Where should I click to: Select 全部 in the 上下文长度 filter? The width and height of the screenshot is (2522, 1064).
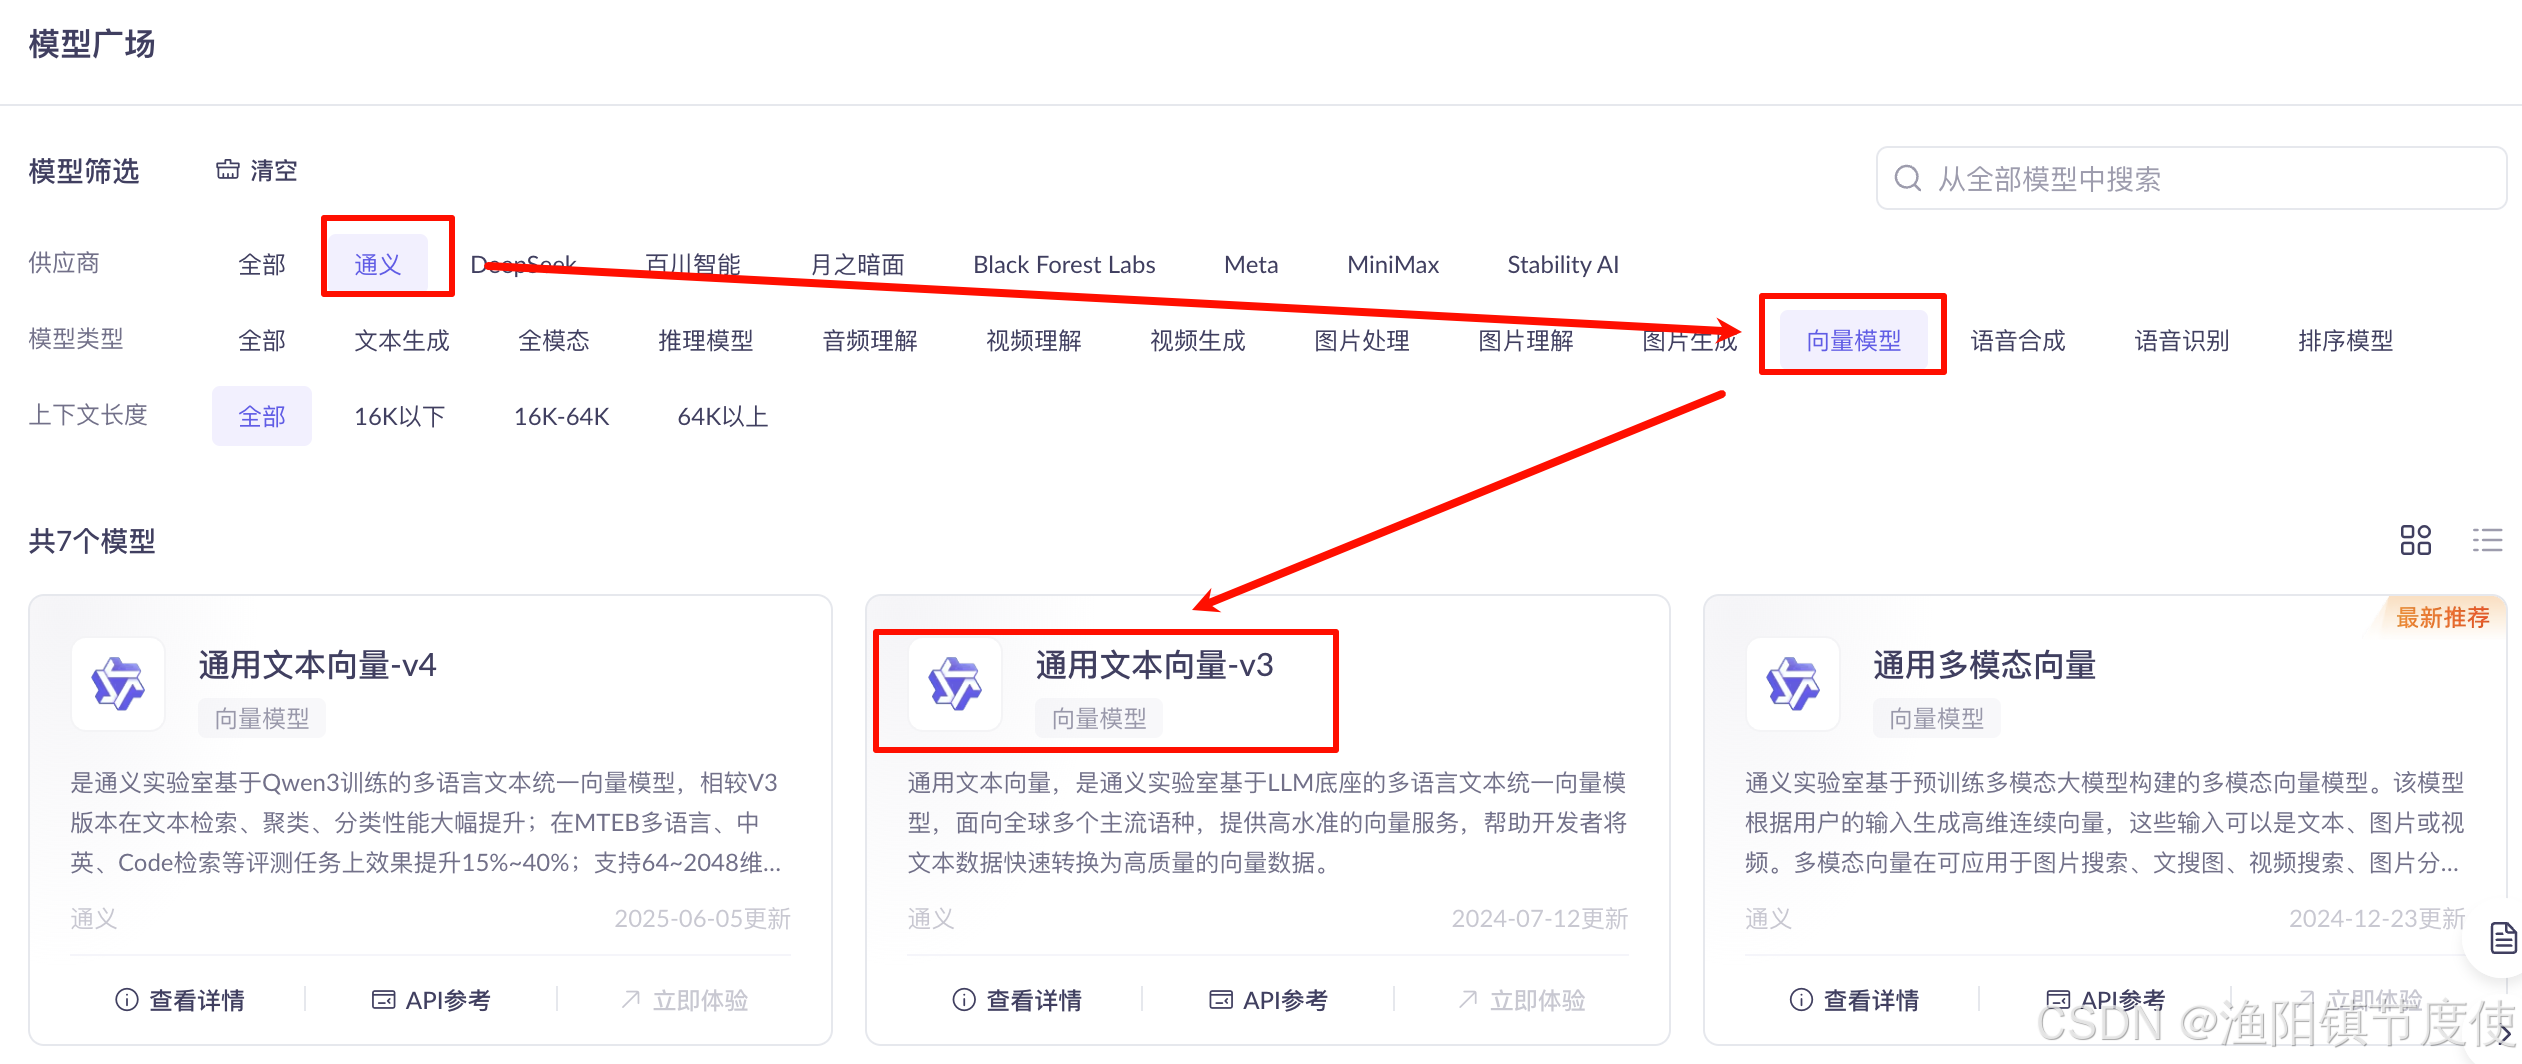click(262, 416)
